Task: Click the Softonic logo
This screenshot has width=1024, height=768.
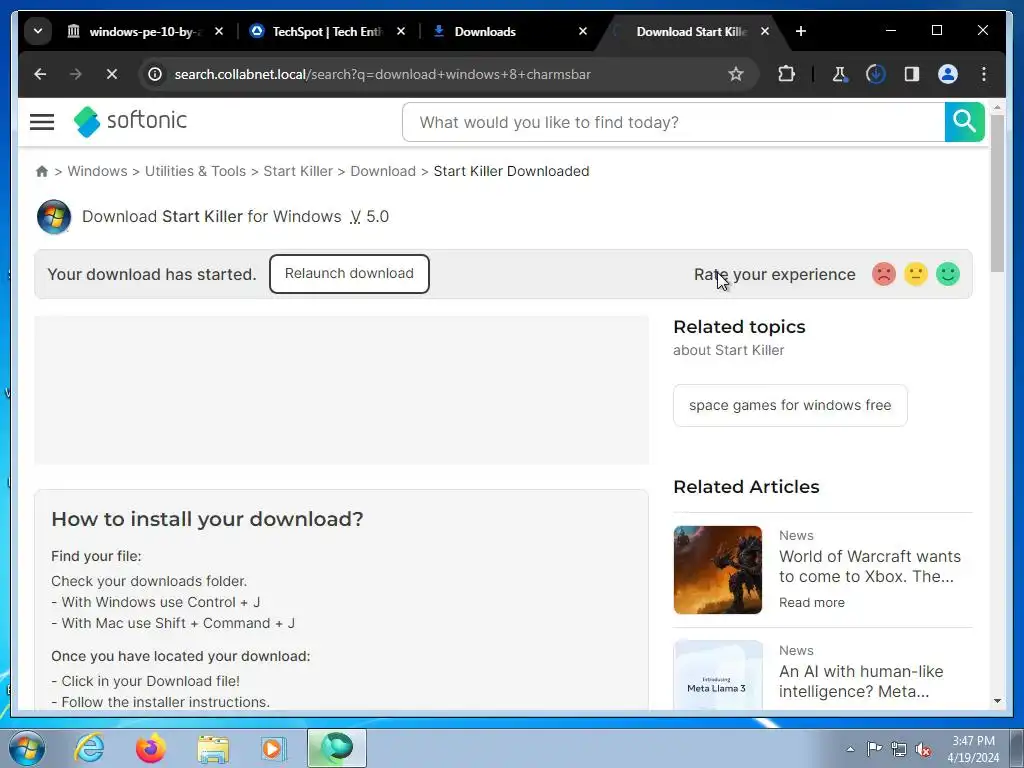Action: [131, 121]
